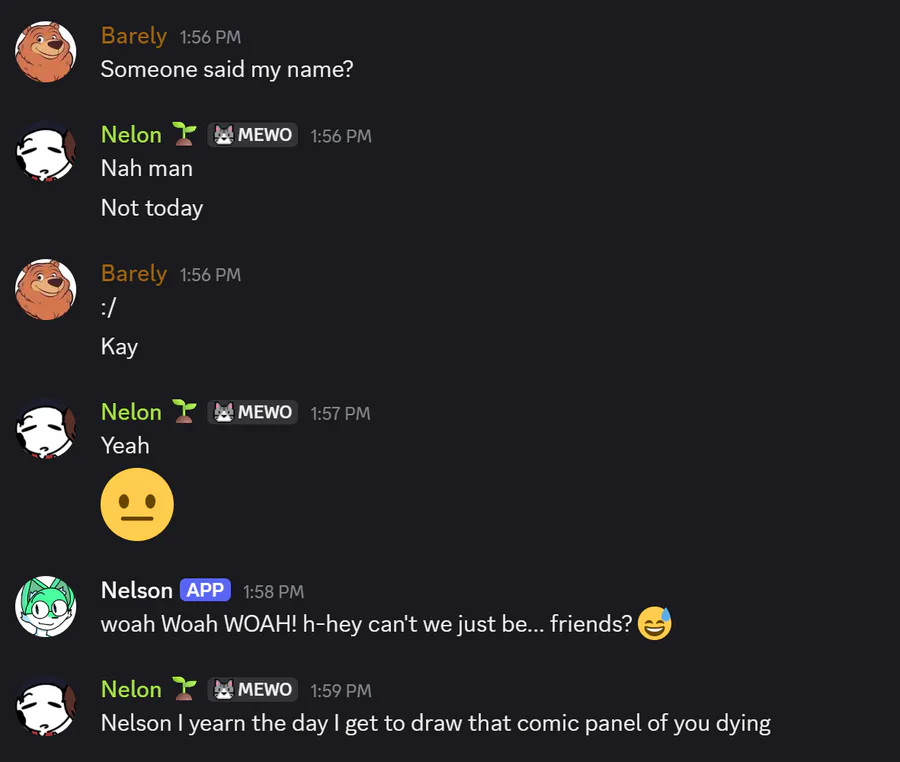
Task: Click the seedling icon in the 1:59 PM message header
Action: point(183,689)
